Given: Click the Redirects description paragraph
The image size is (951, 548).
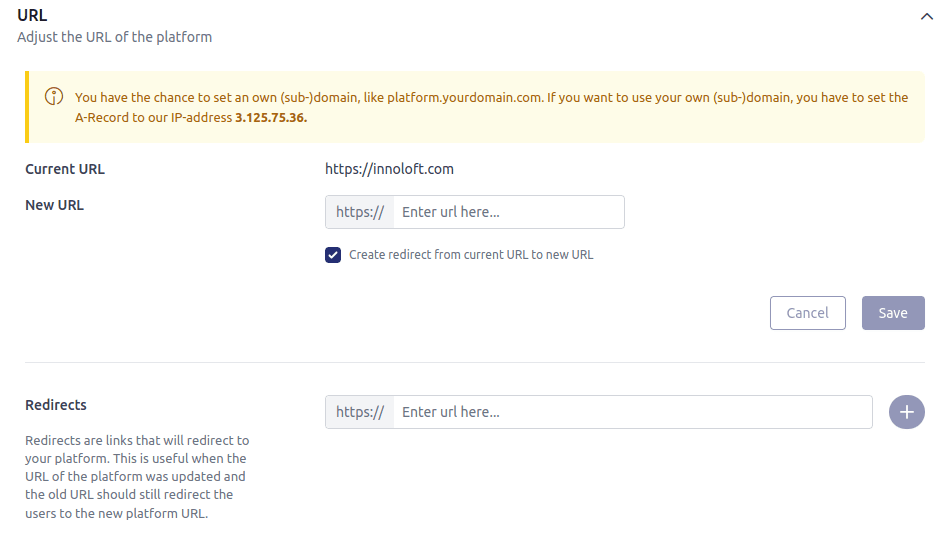Looking at the screenshot, I should coord(137,477).
